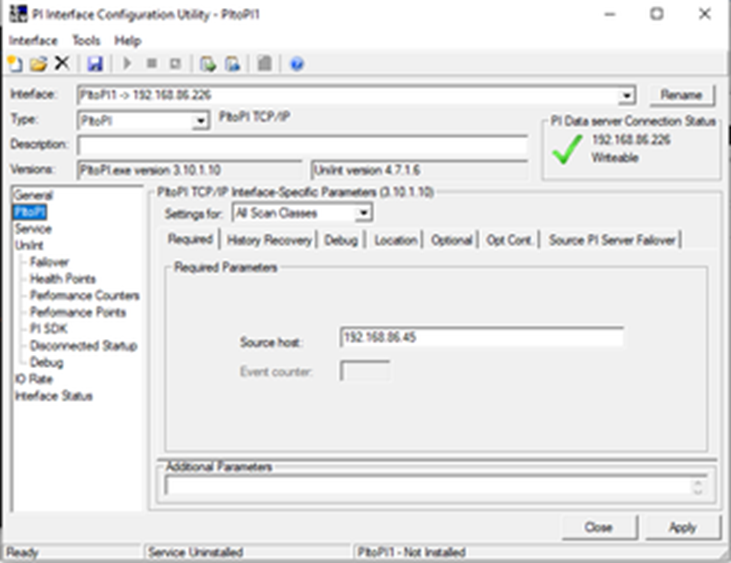Image resolution: width=731 pixels, height=563 pixels.
Task: Click the UniInt version 4.7.1.6 field
Action: point(420,170)
